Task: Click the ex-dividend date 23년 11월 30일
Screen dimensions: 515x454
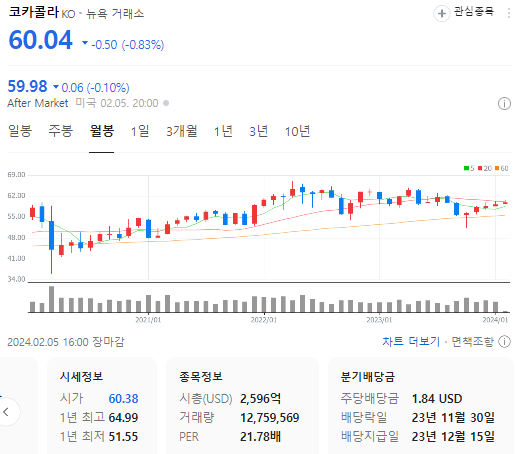Action: pos(453,418)
